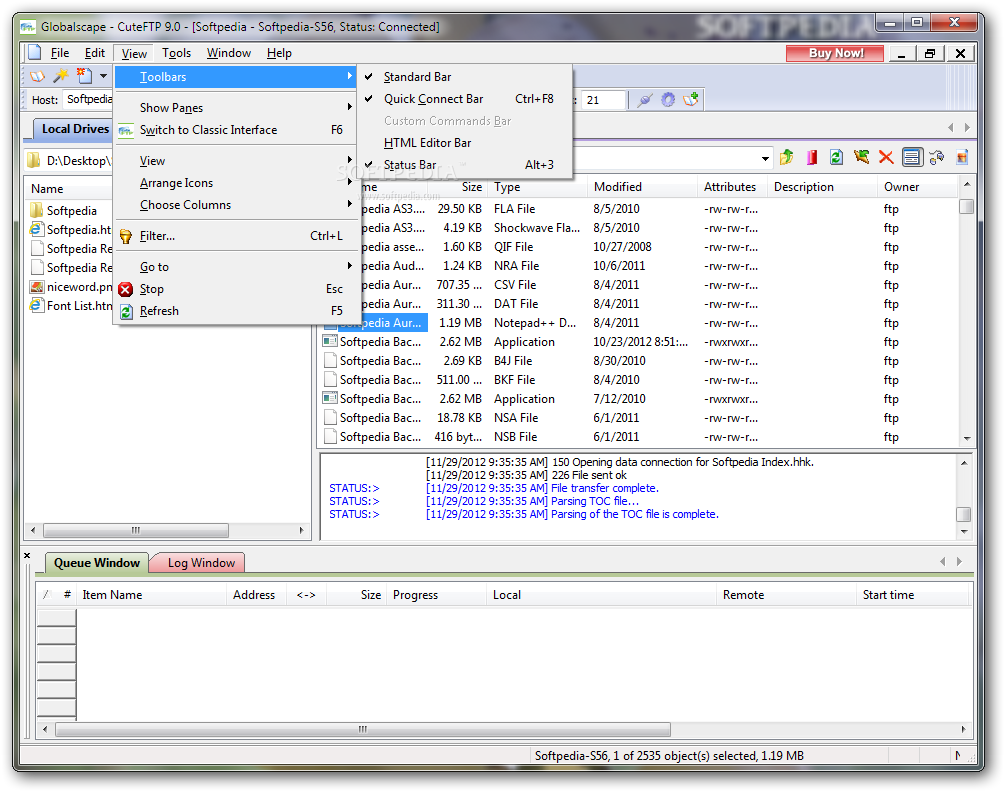The image size is (1005, 792).
Task: Click niceword.pn image file icon
Action: click(37, 286)
